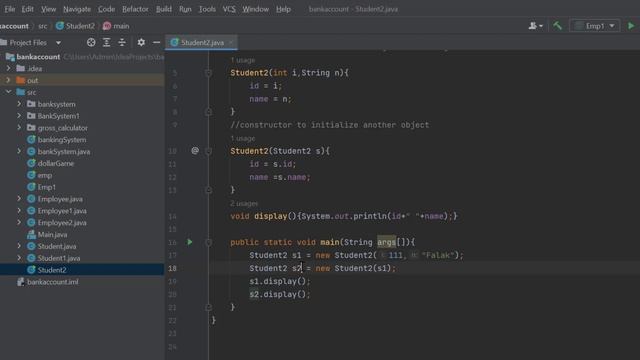Fold the main method block

tap(208, 242)
